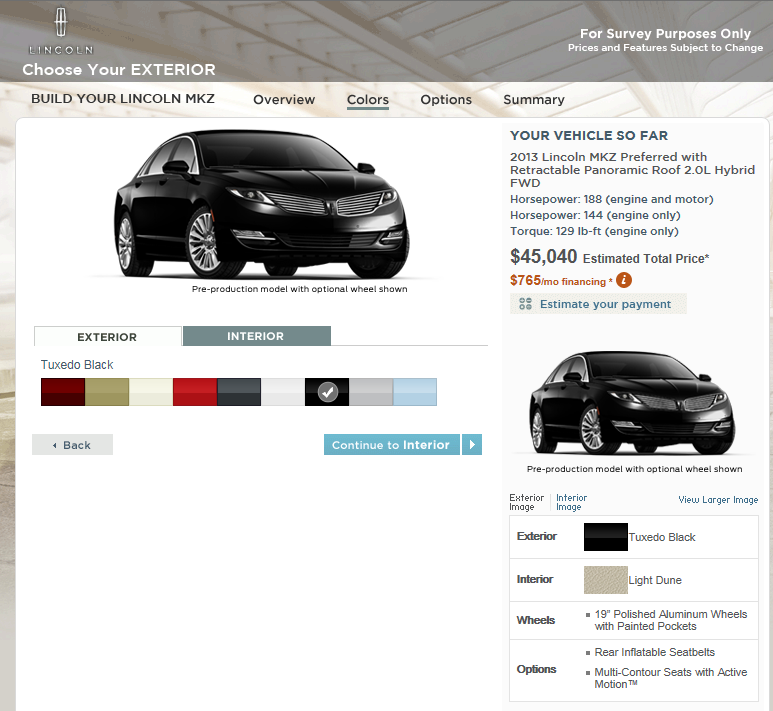Switch to the INTERIOR tab
This screenshot has height=711, width=773.
pos(256,336)
